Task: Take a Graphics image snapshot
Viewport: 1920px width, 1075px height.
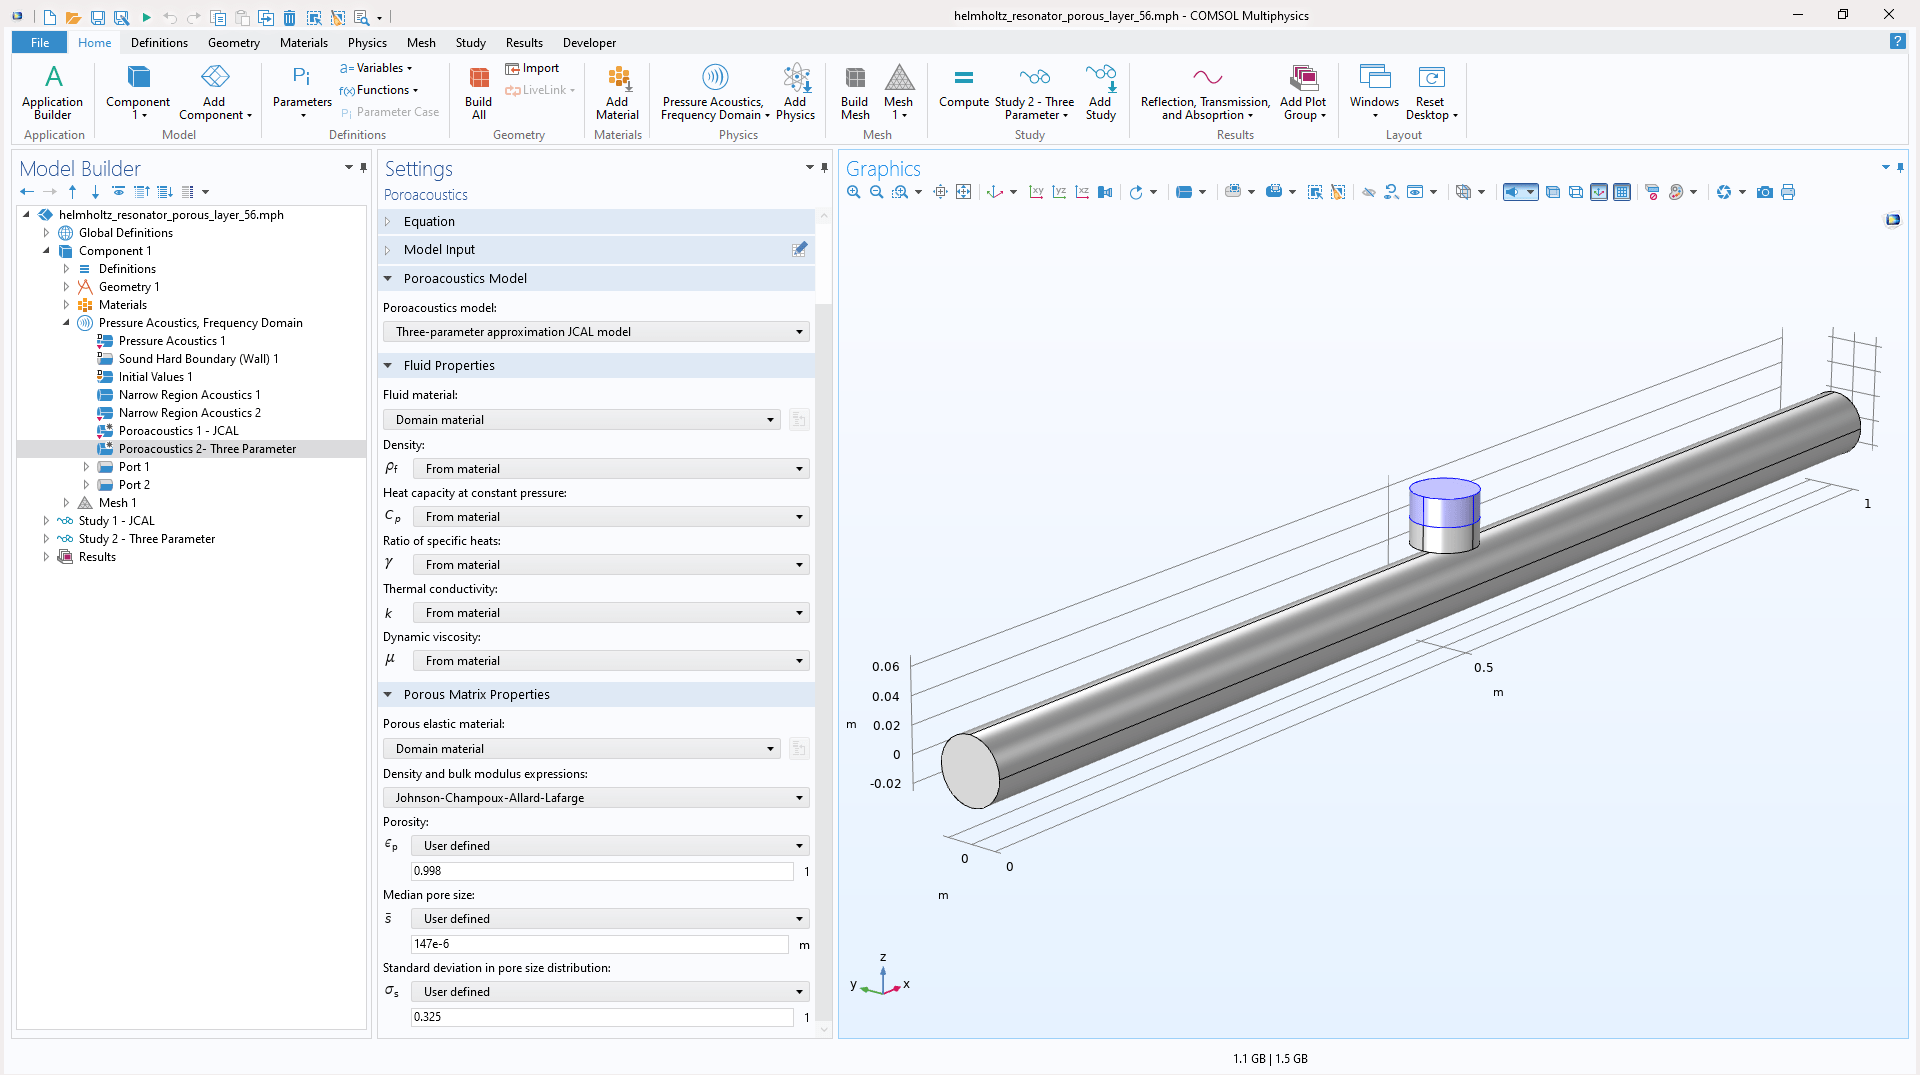Action: pos(1765,192)
